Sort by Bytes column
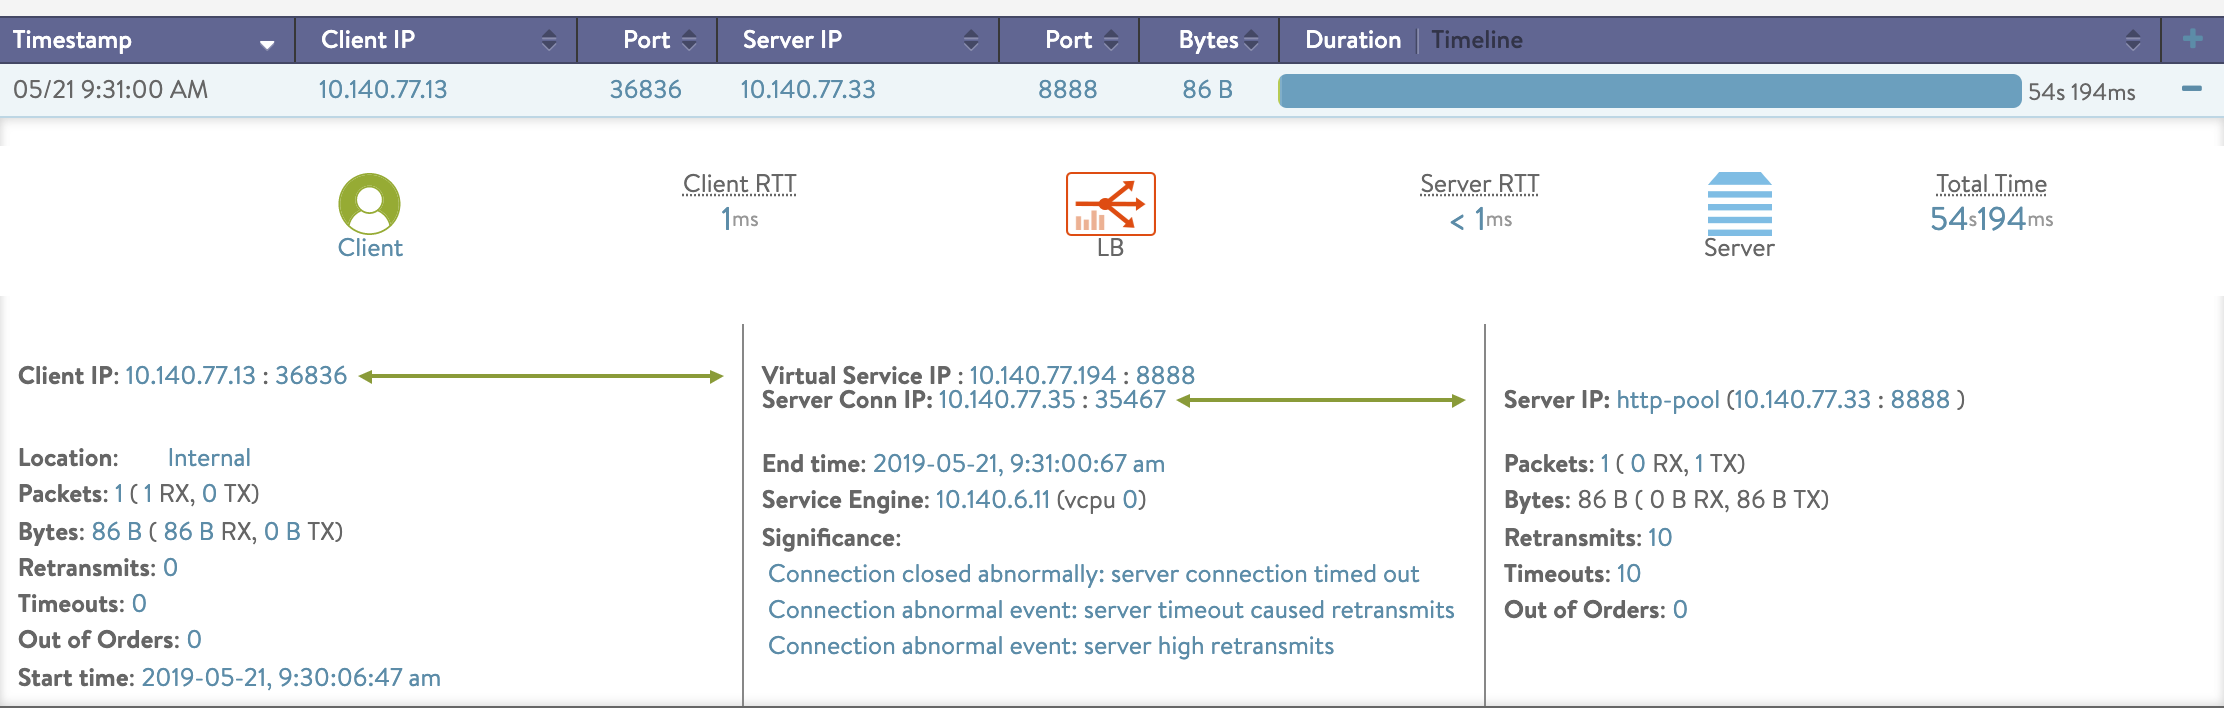2224x710 pixels. tap(1252, 40)
